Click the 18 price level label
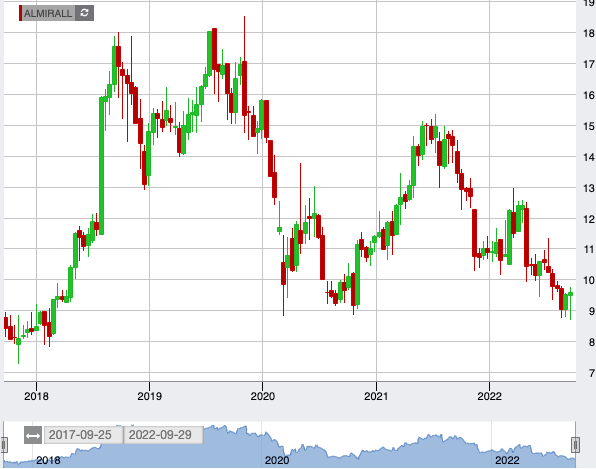 click(589, 33)
